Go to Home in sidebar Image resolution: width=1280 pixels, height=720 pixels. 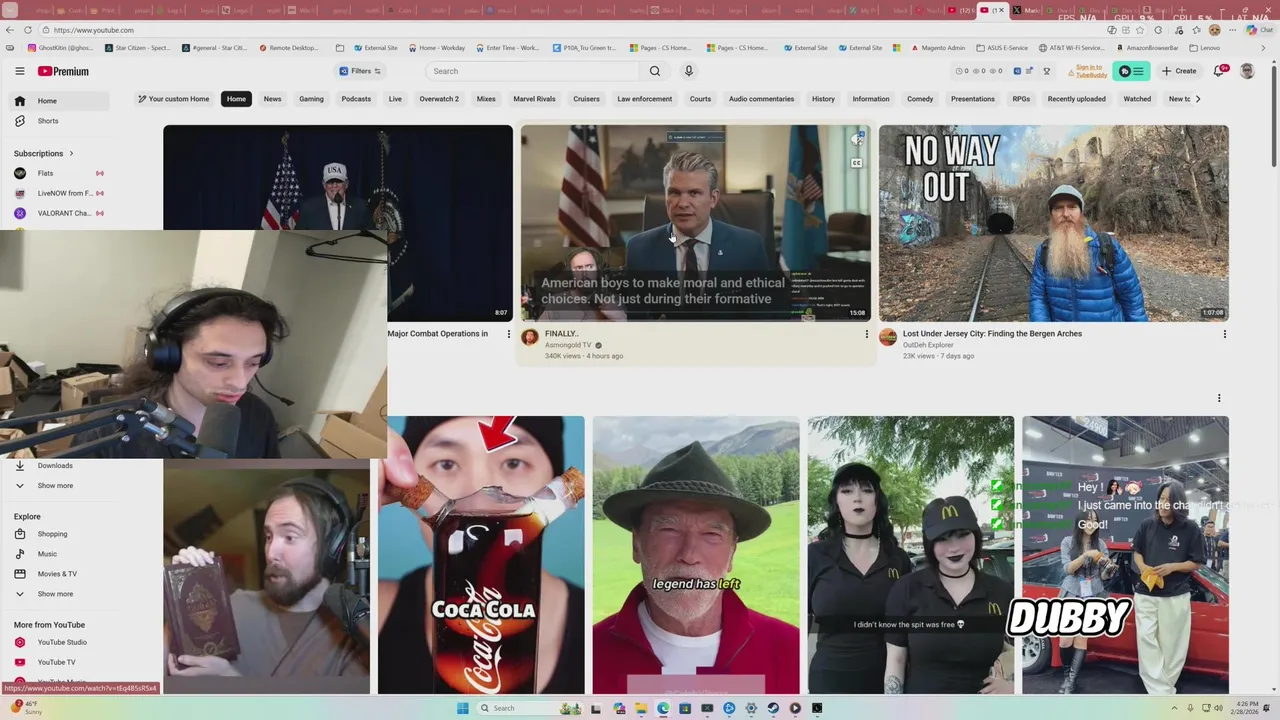pyautogui.click(x=61, y=101)
